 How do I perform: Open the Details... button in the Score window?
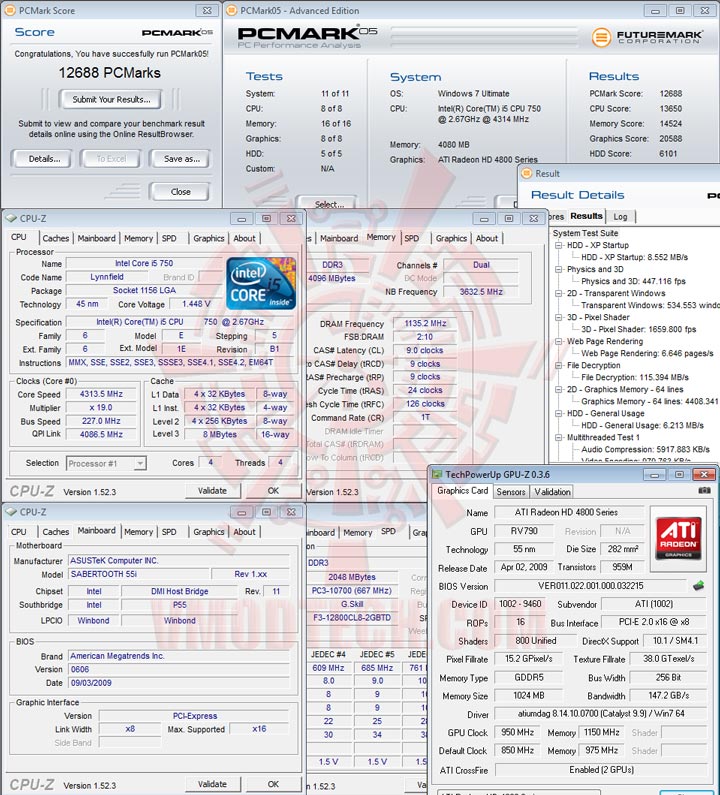(x=44, y=159)
